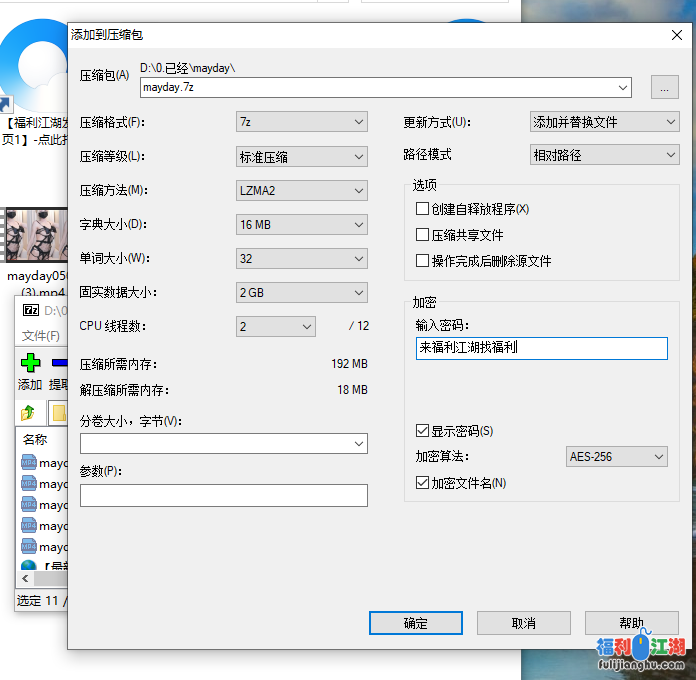The image size is (696, 680).
Task: Check 操作完成后删除源文件 option
Action: click(x=422, y=261)
